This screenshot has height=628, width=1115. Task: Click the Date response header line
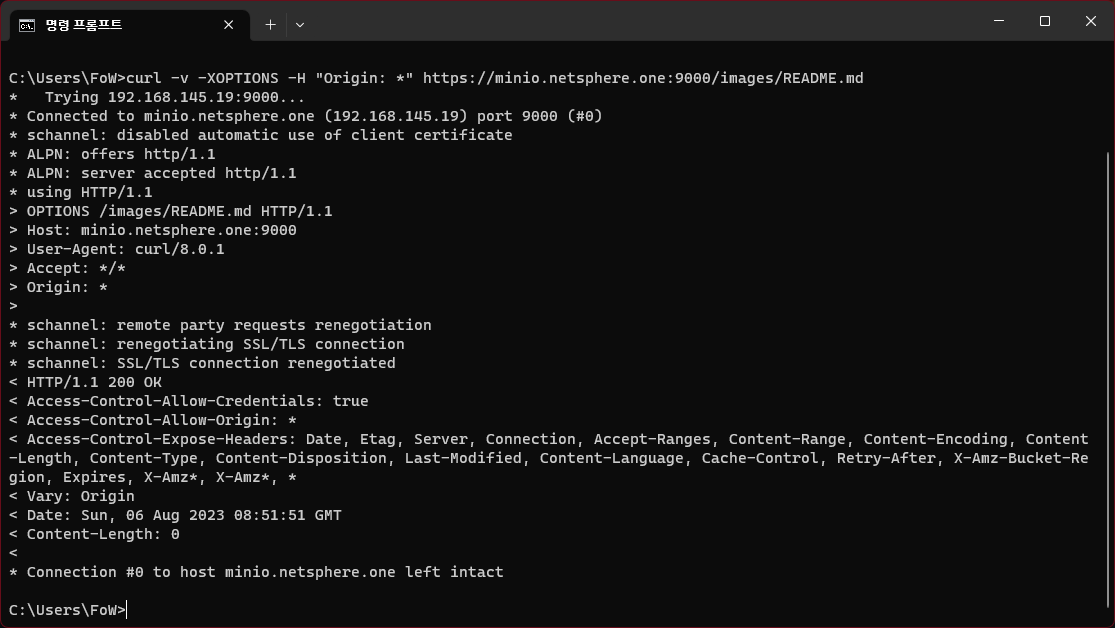coord(175,515)
